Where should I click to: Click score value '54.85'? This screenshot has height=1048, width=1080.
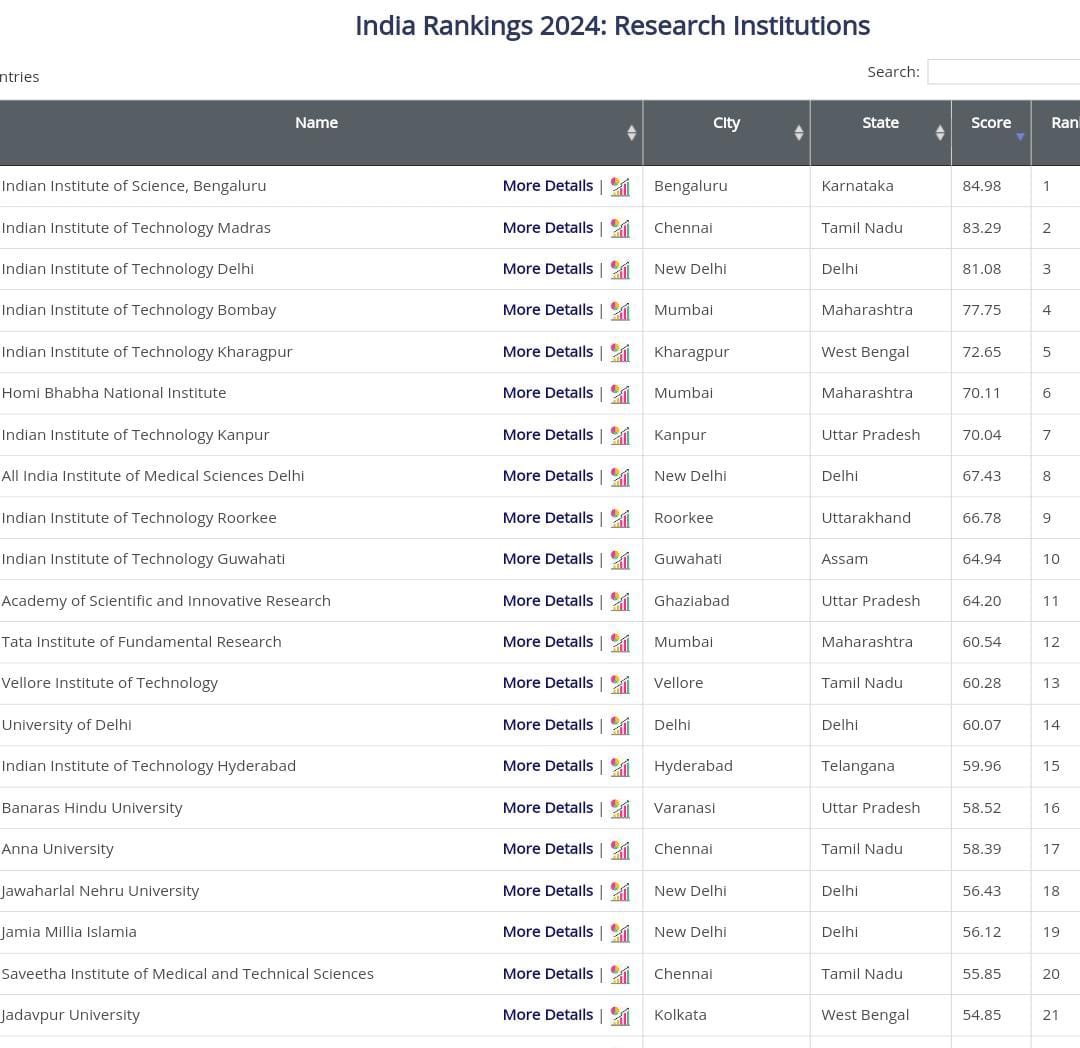coord(982,1015)
